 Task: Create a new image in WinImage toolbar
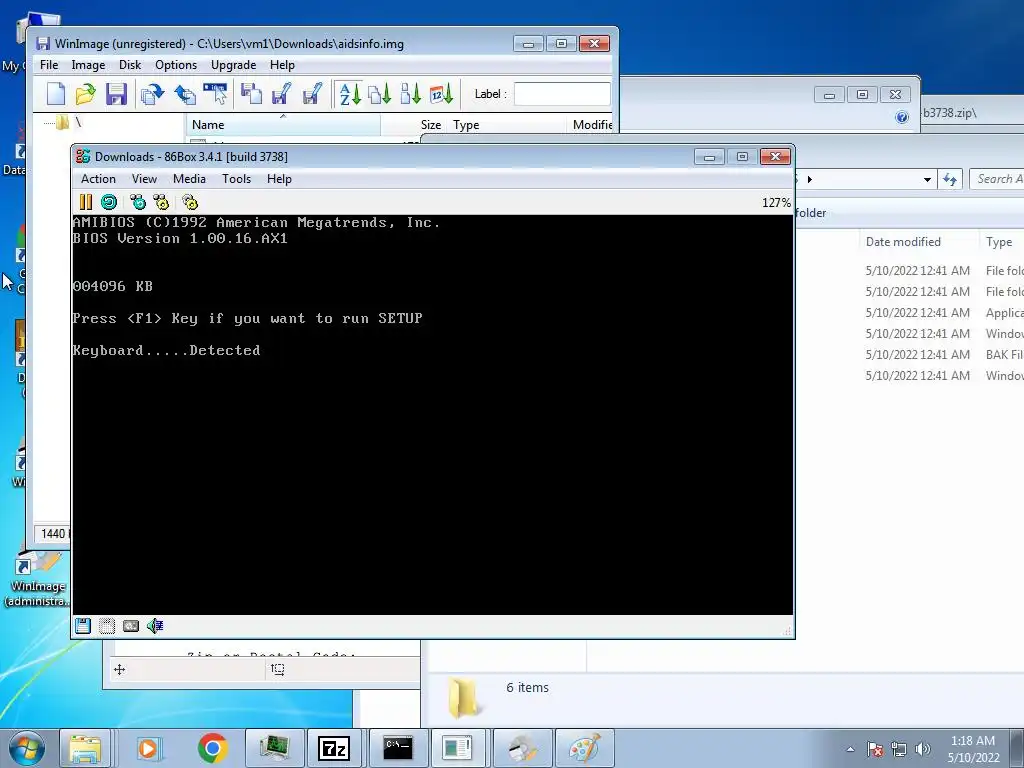pos(56,94)
